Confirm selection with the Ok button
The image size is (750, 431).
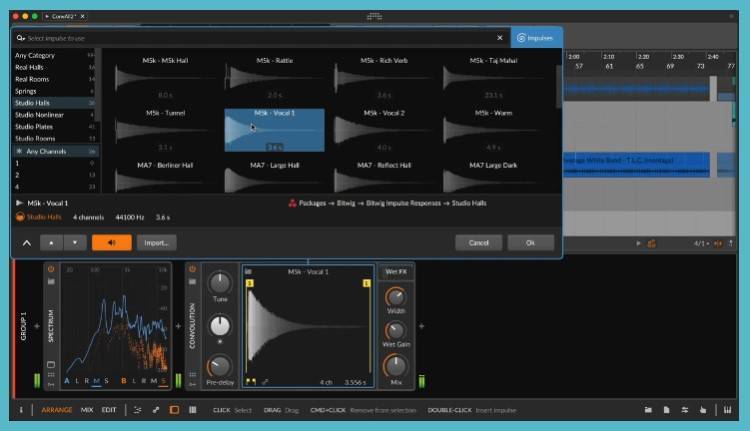coord(530,243)
